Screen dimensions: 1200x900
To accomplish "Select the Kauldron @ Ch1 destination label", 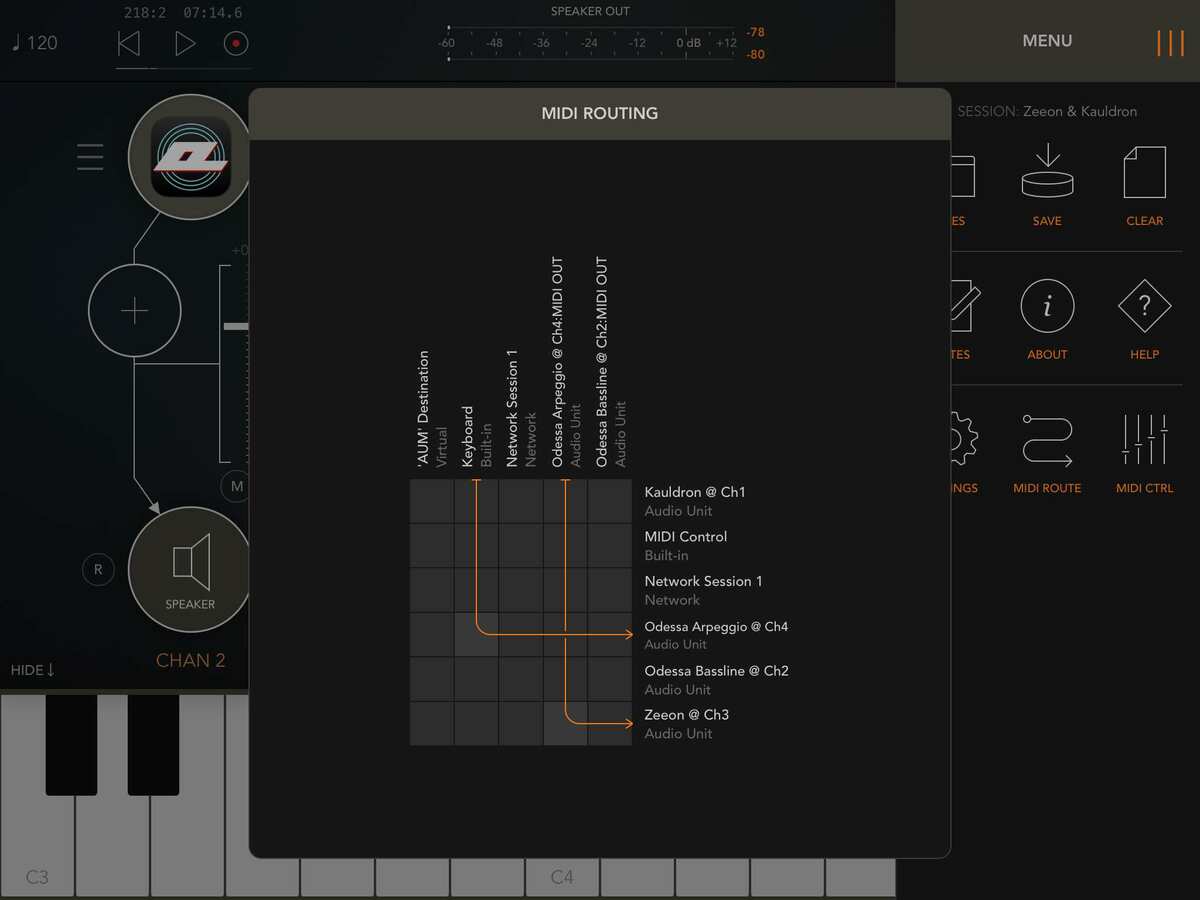I will point(695,492).
